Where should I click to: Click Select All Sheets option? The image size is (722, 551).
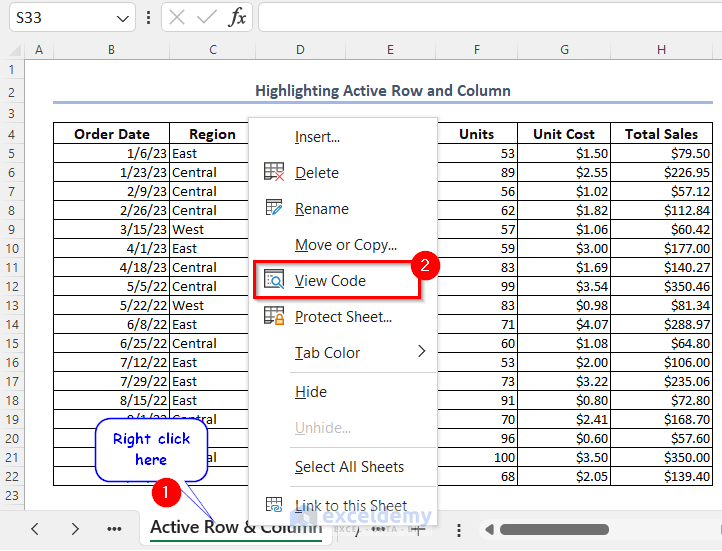[349, 467]
